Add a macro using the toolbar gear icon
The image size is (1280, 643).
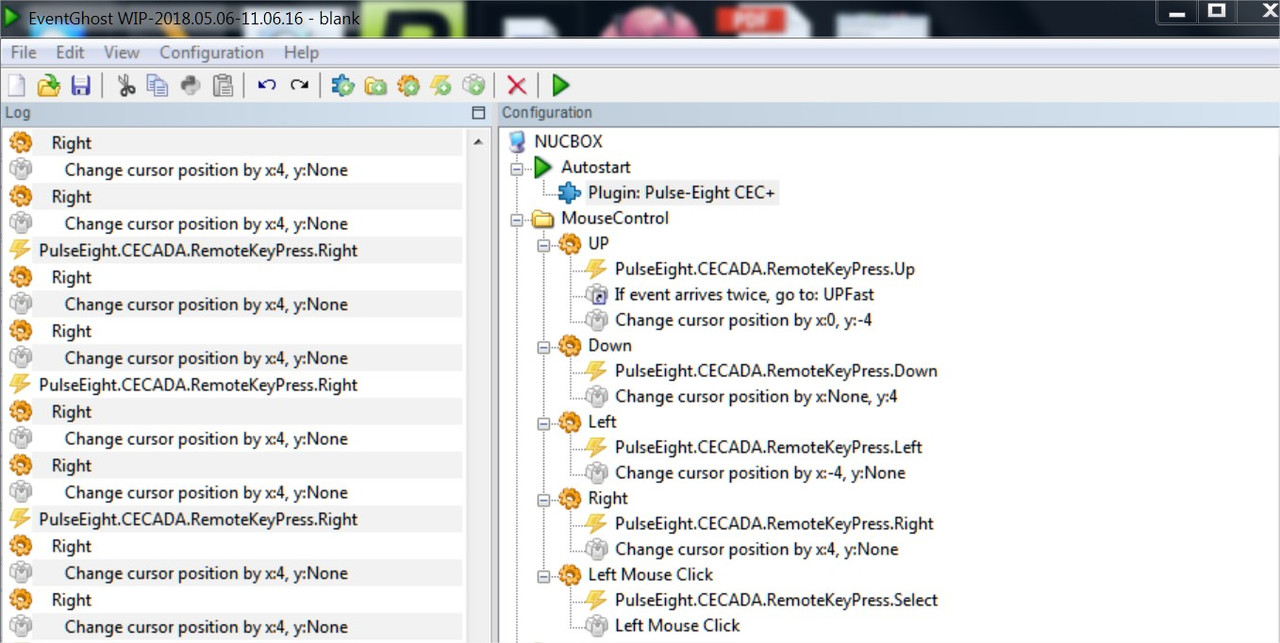point(408,86)
